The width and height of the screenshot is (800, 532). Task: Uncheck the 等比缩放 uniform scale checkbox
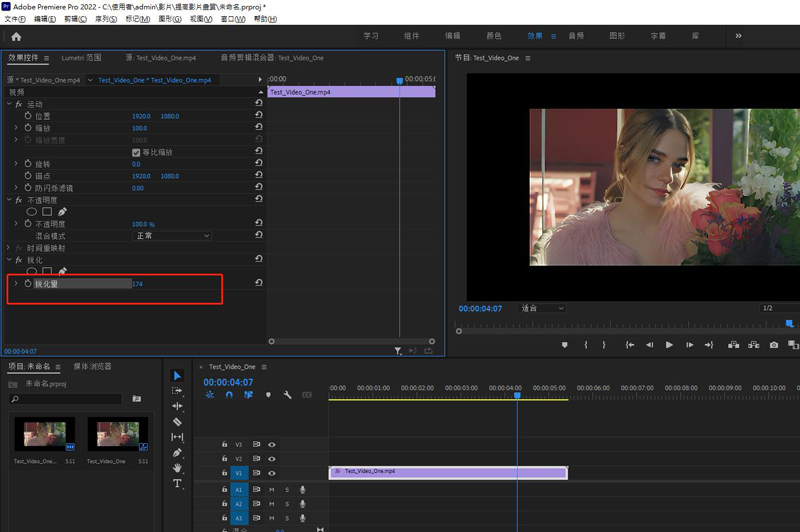(137, 152)
